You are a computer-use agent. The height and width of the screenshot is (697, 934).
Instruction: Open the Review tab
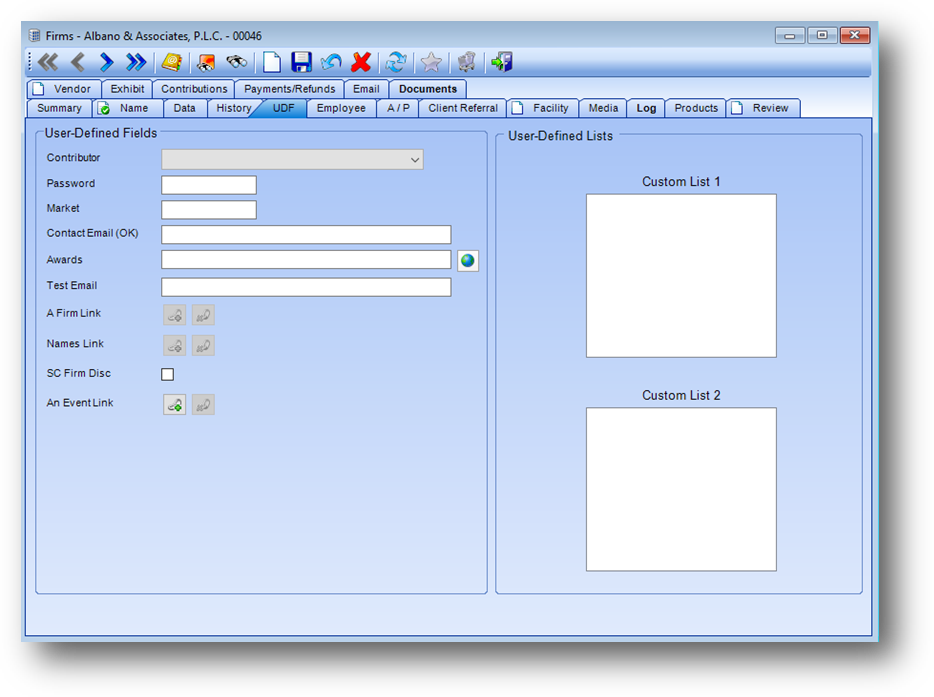763,108
